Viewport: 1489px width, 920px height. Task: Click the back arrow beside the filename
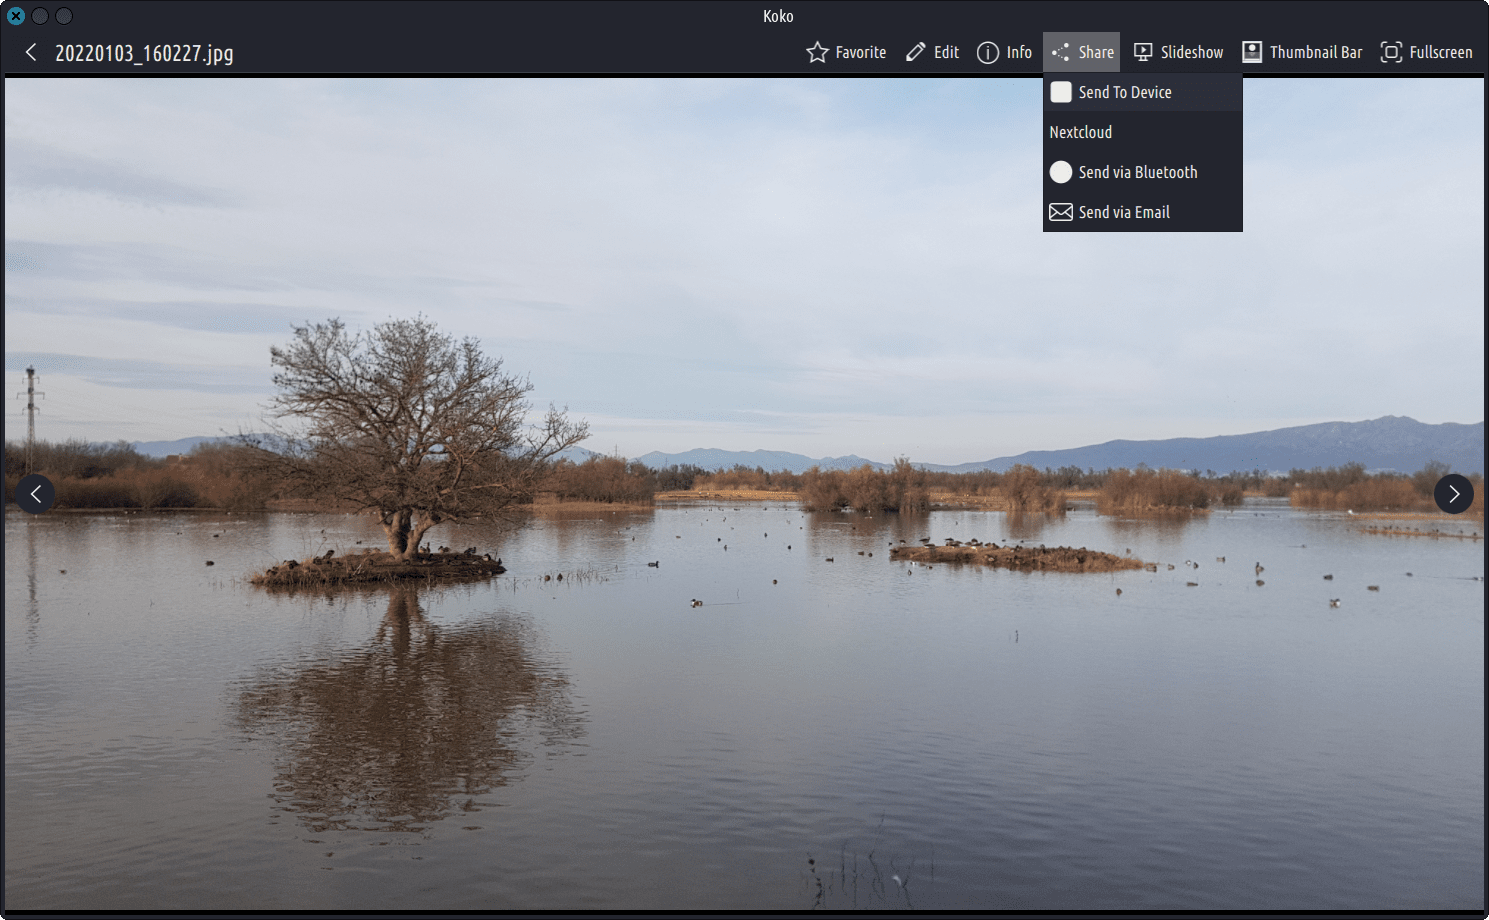click(31, 52)
